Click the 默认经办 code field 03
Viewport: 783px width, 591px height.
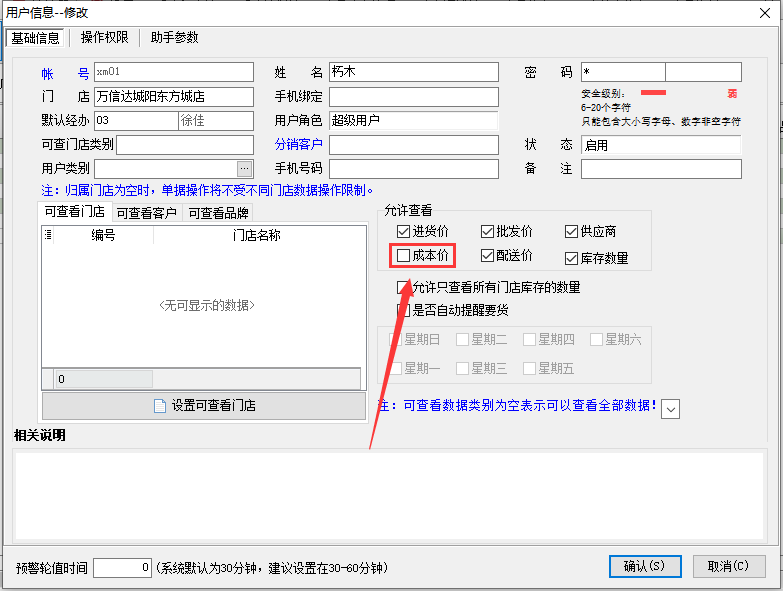tap(136, 120)
